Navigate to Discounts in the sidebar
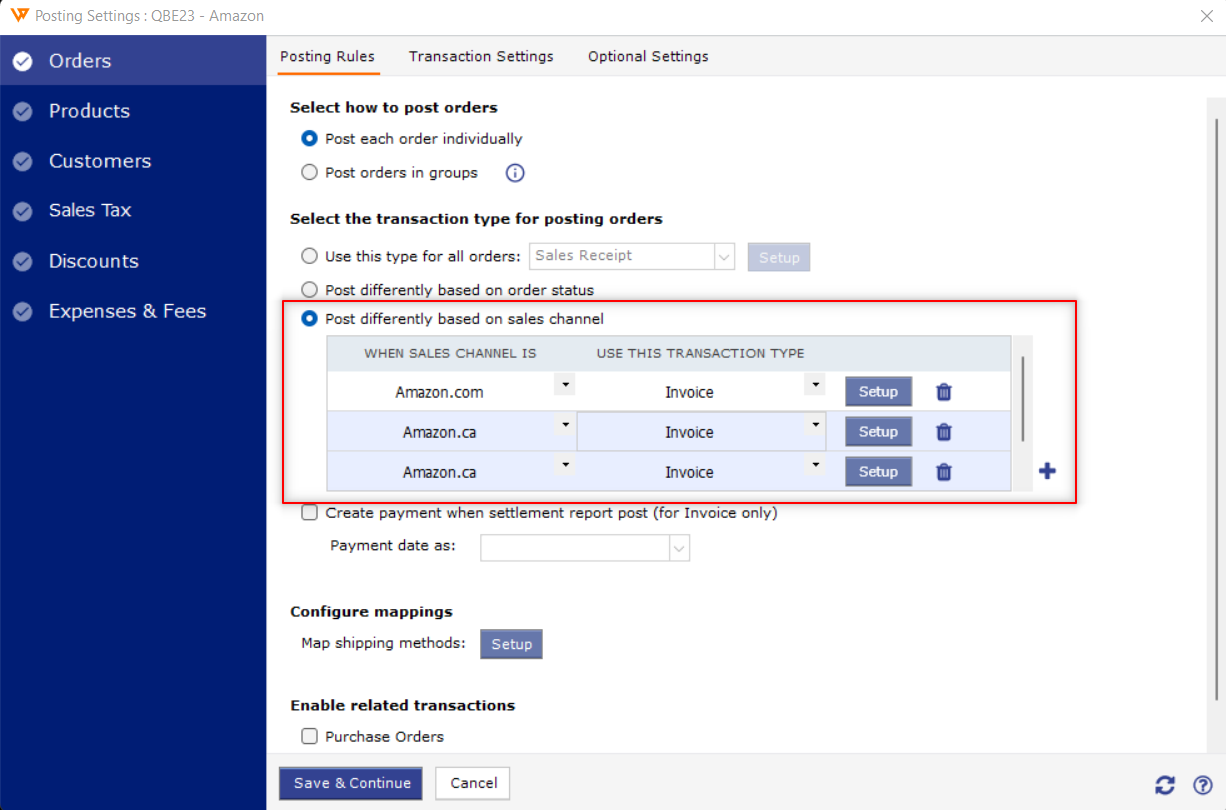 coord(133,261)
